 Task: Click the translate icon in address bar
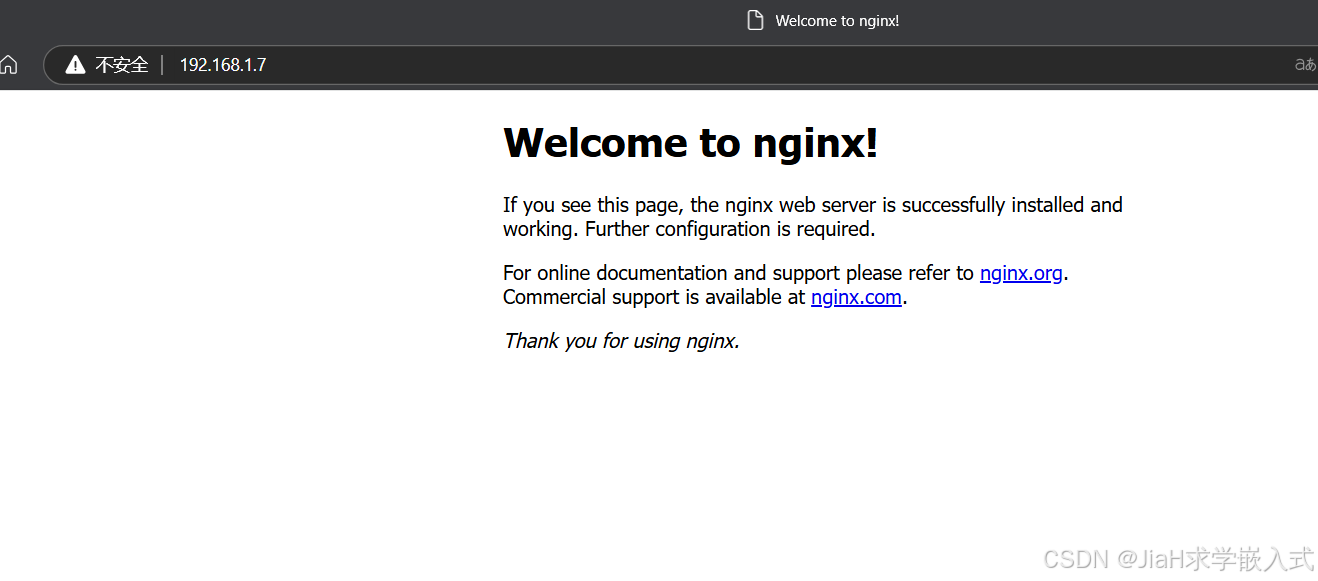(1305, 65)
